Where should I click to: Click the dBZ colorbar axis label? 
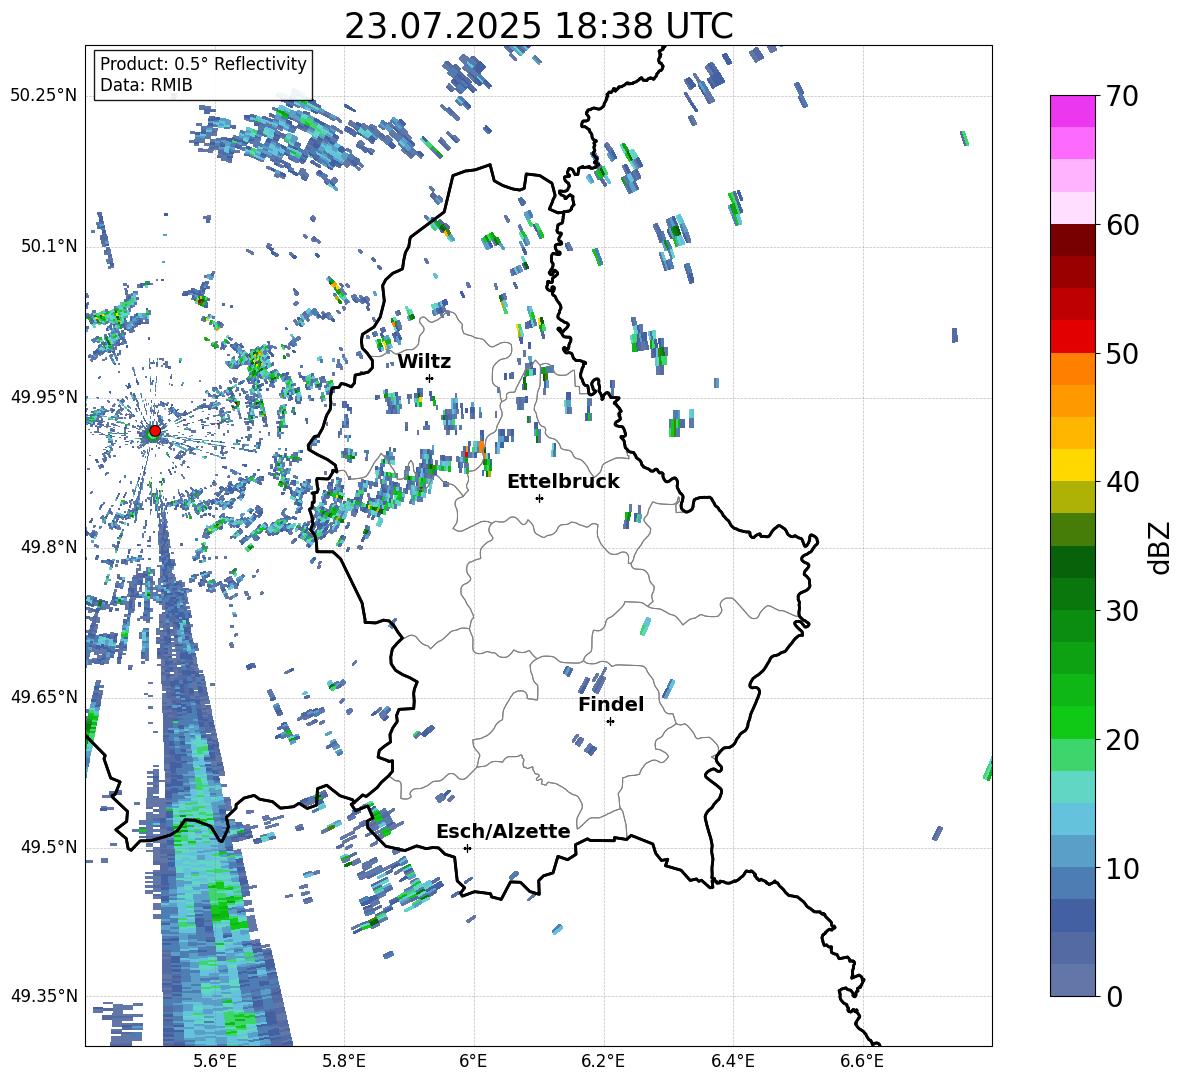(1161, 547)
